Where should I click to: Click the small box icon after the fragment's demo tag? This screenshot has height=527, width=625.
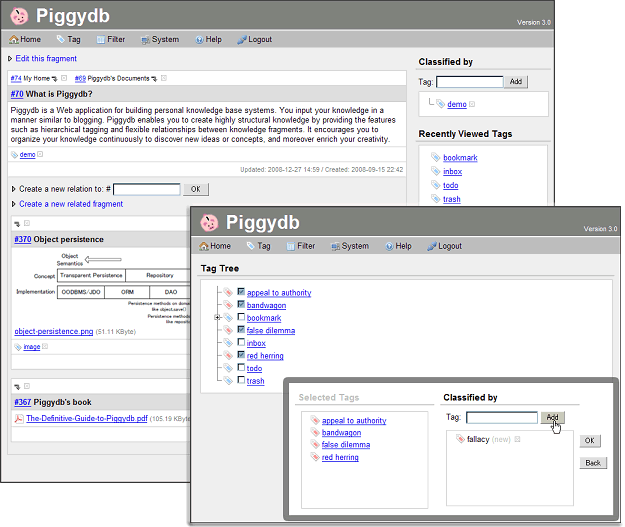tap(40, 154)
